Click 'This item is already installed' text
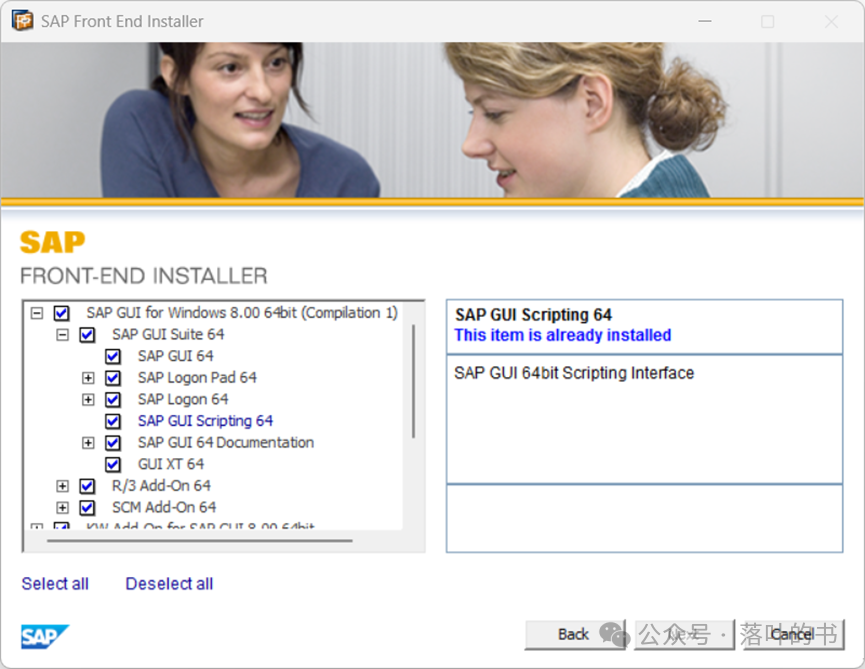 pos(563,335)
